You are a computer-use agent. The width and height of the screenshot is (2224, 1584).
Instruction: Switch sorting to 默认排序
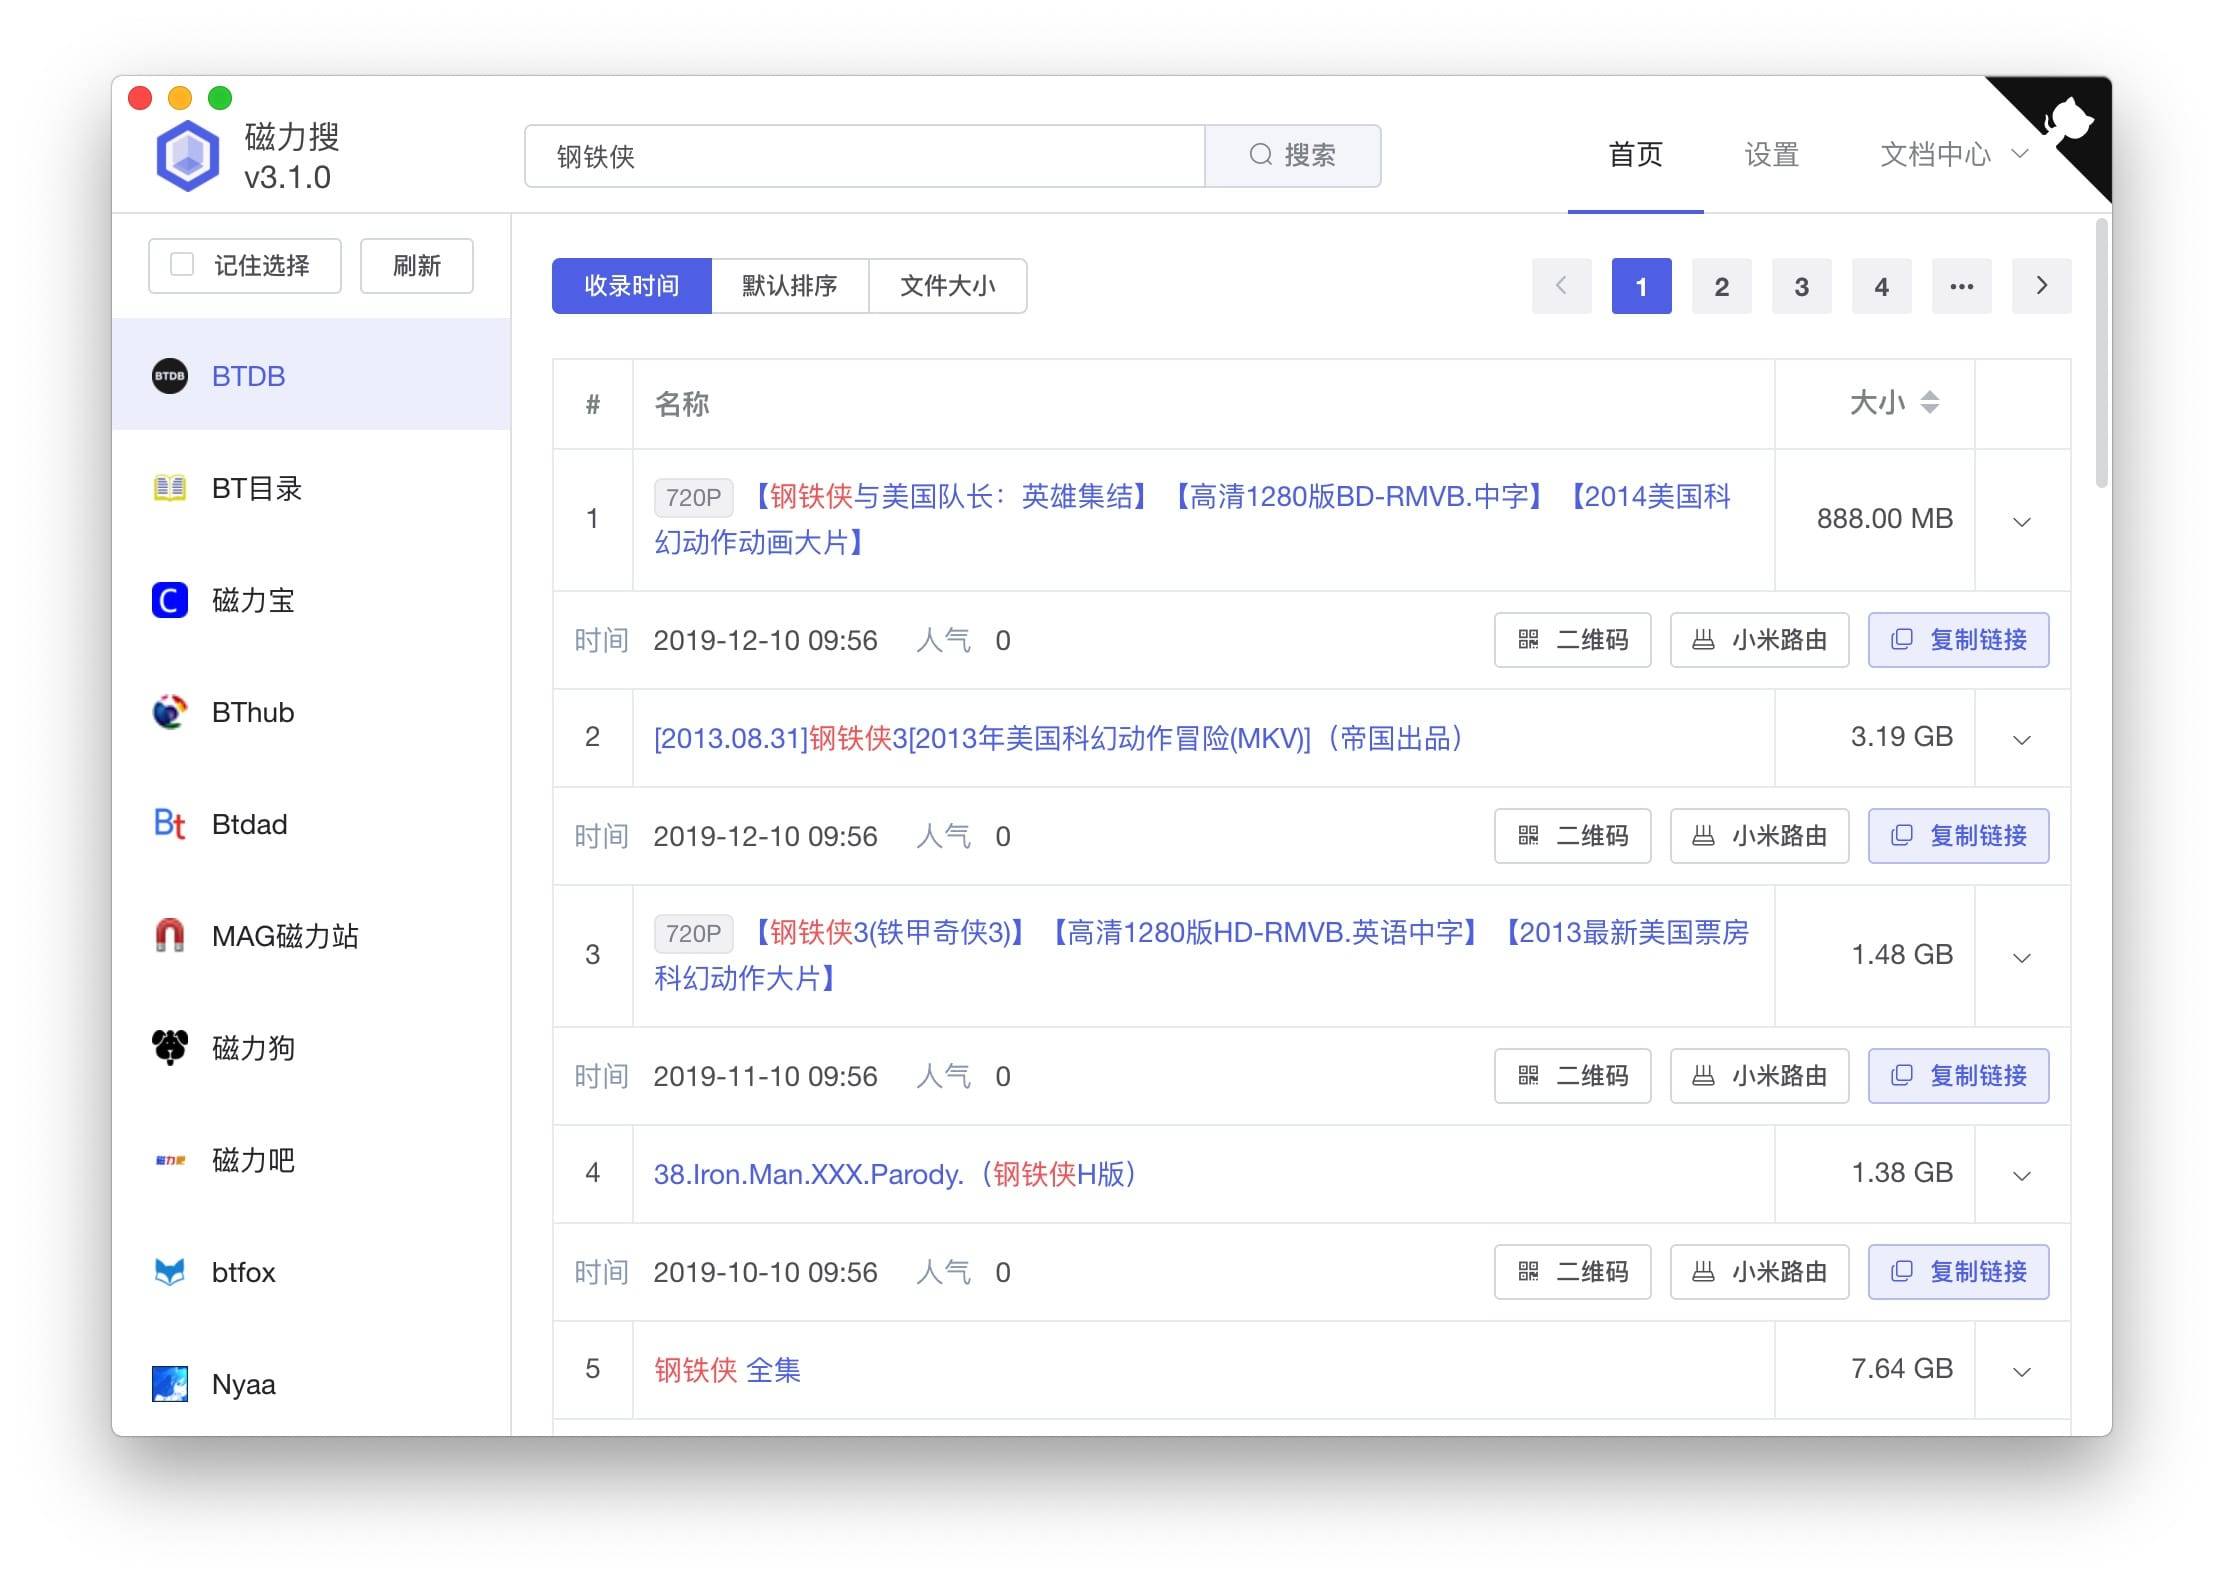(x=789, y=286)
